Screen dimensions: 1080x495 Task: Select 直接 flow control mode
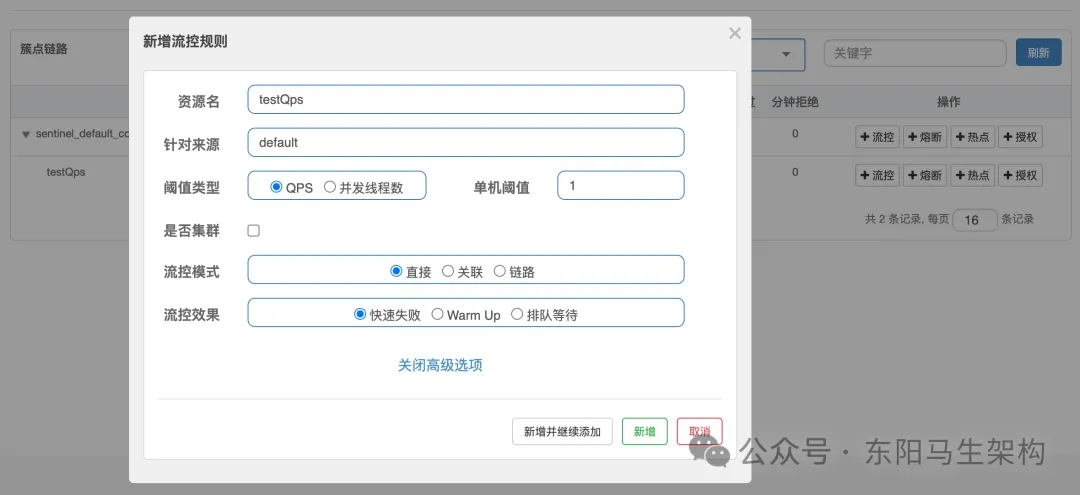click(396, 271)
